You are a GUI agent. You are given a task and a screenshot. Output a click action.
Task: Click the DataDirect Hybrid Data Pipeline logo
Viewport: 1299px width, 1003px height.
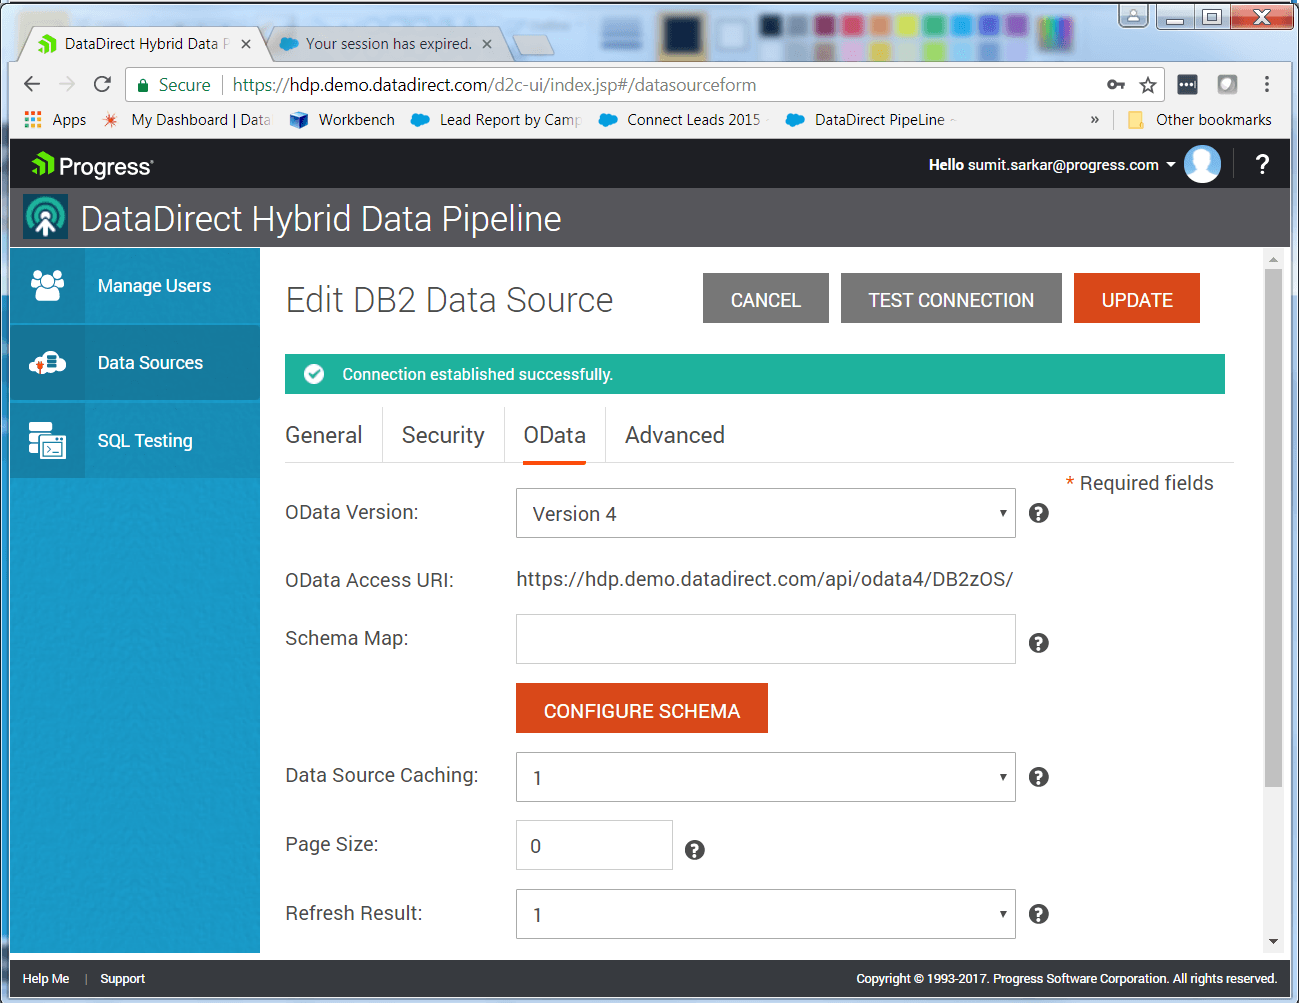point(45,217)
